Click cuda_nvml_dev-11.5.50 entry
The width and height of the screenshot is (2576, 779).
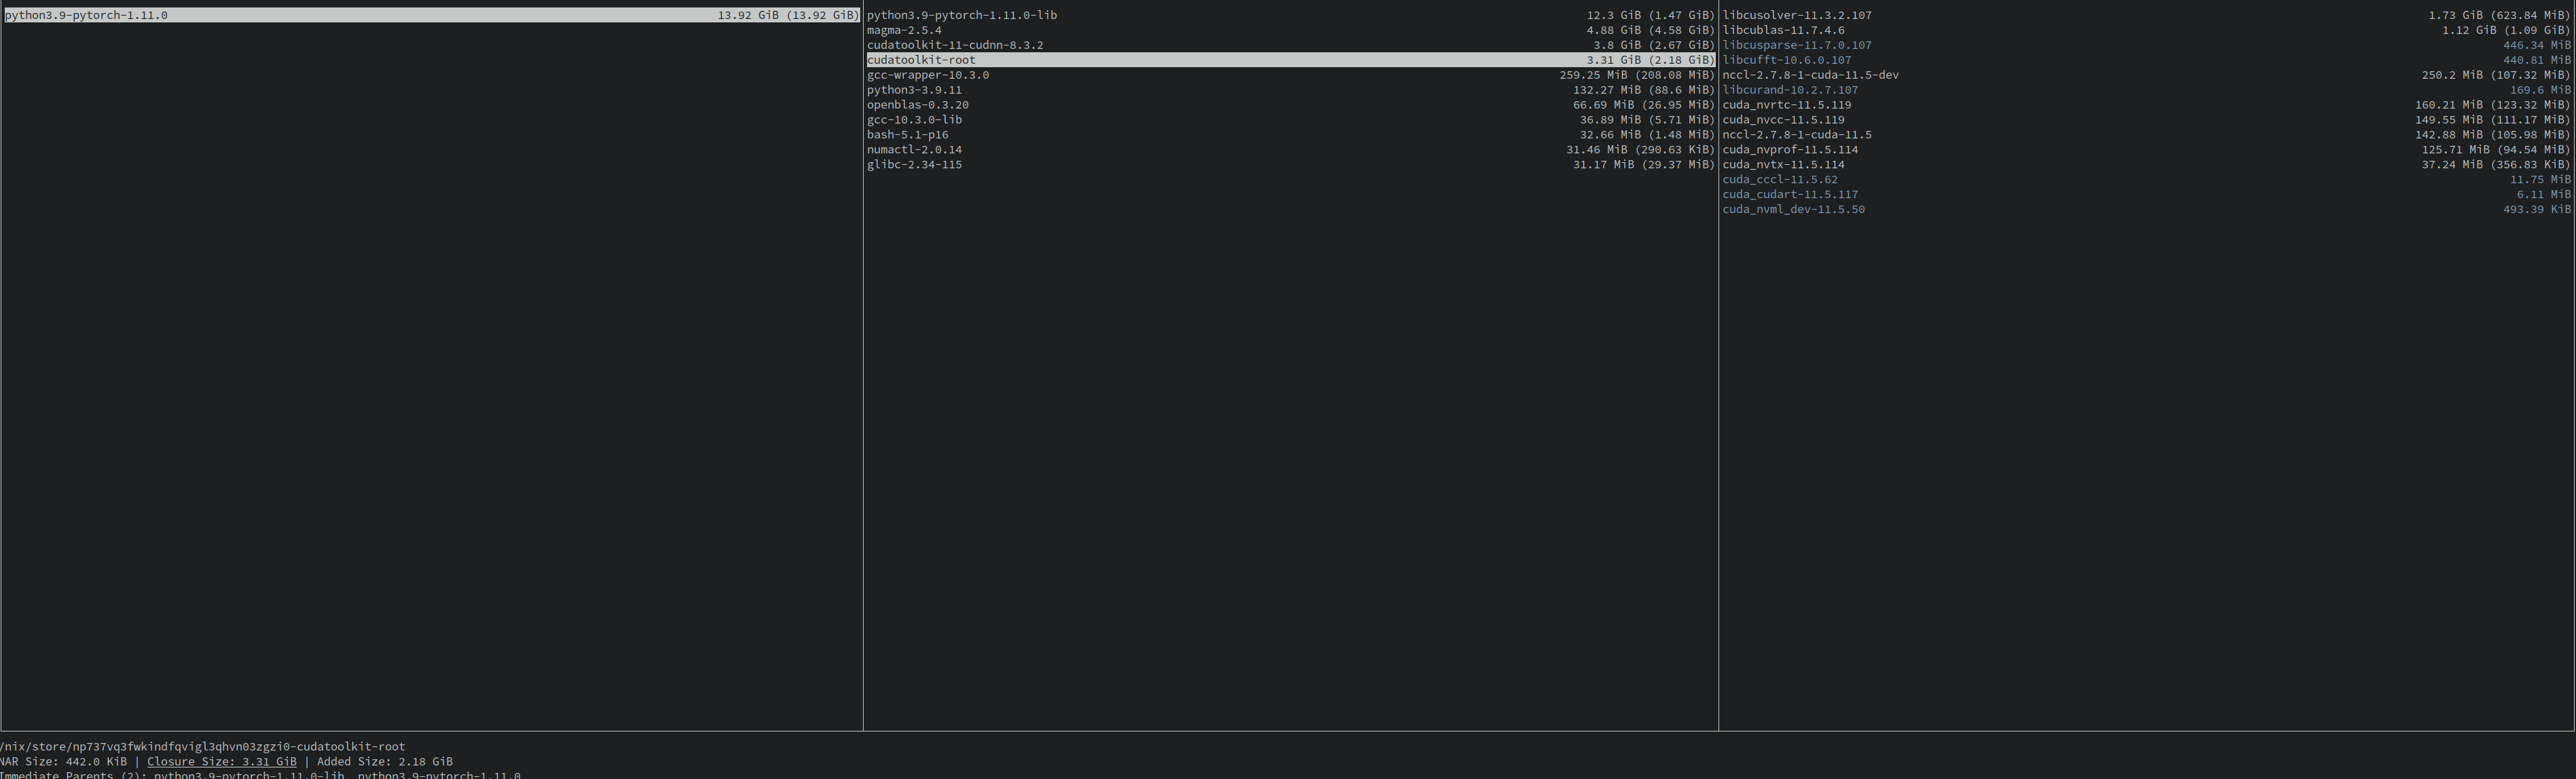click(1793, 210)
